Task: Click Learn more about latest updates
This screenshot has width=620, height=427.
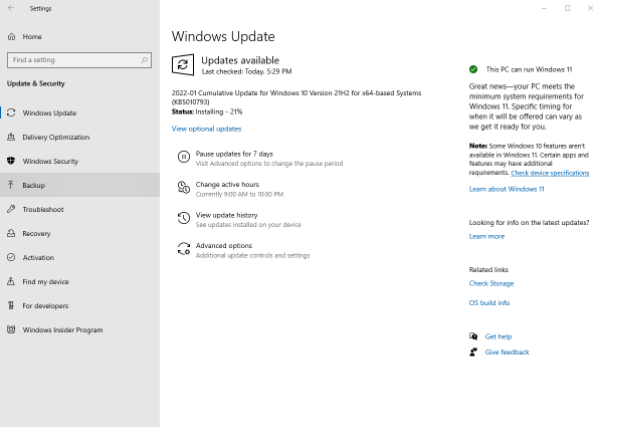Action: coord(487,236)
